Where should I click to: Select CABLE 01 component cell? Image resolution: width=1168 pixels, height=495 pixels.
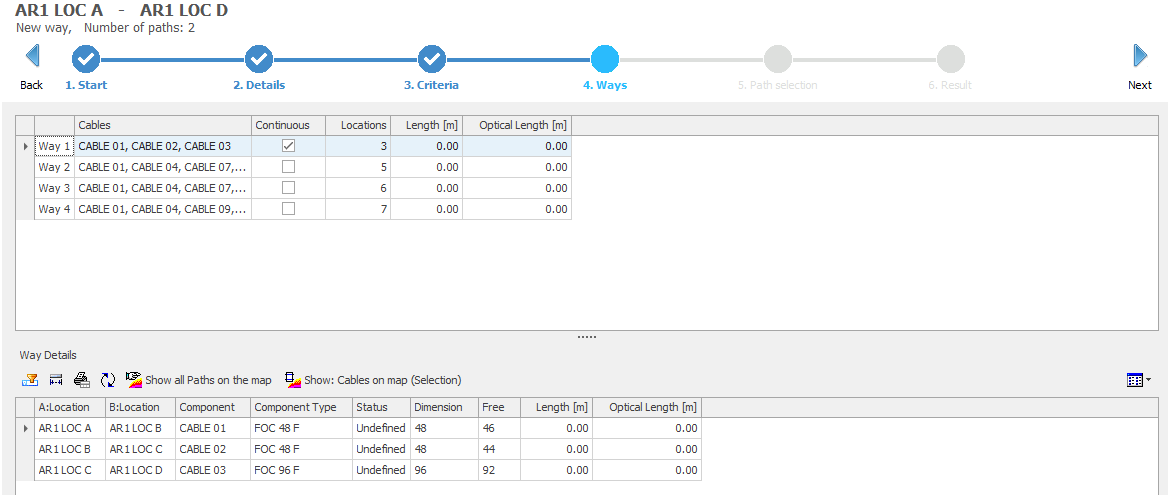(213, 428)
